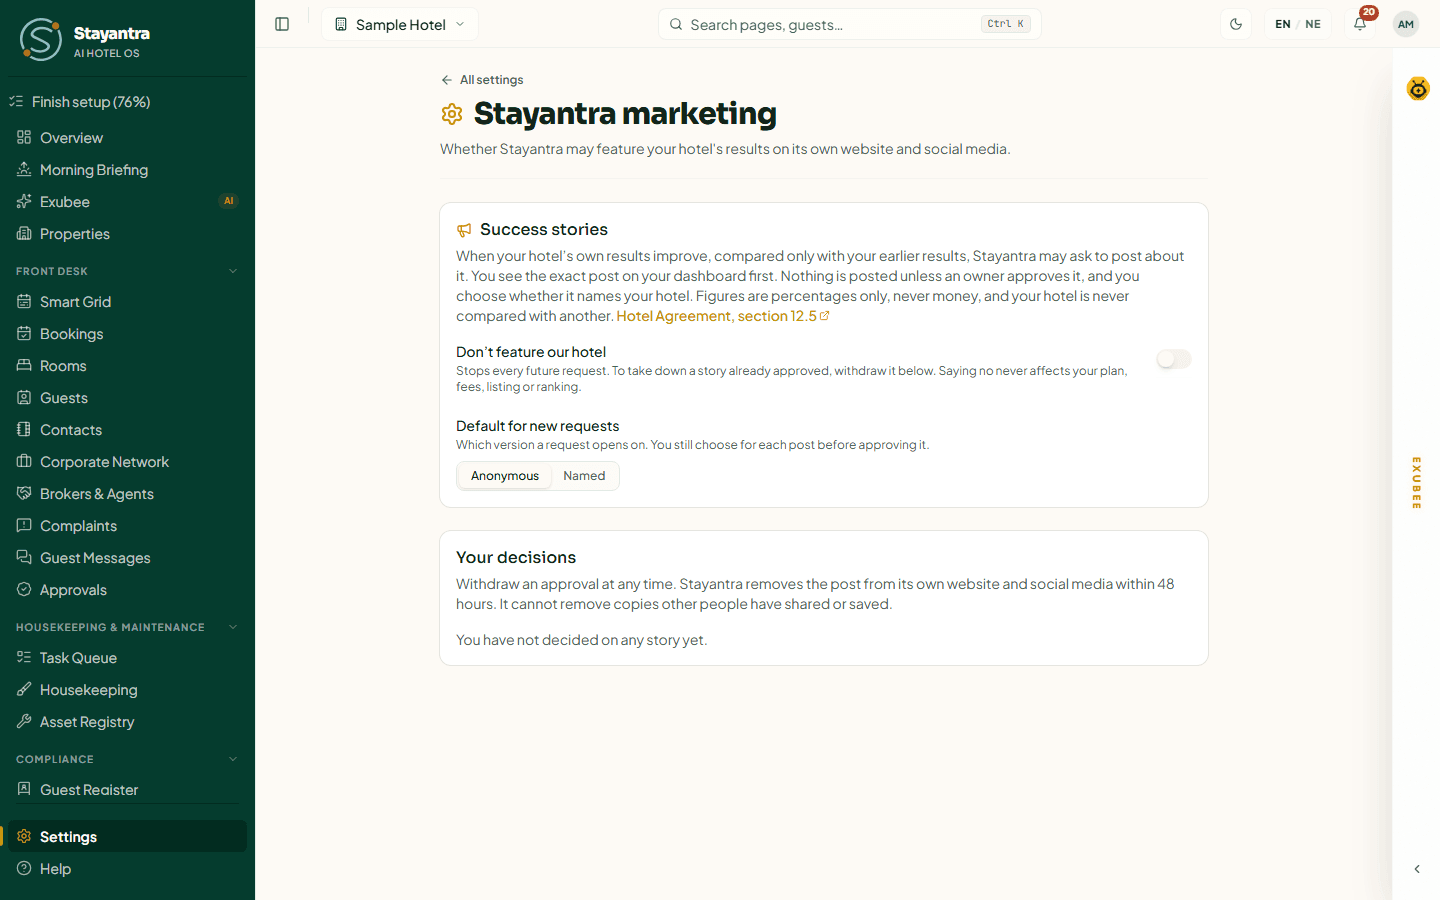This screenshot has height=900, width=1440.
Task: Click the Contacts book icon
Action: [x=24, y=429]
